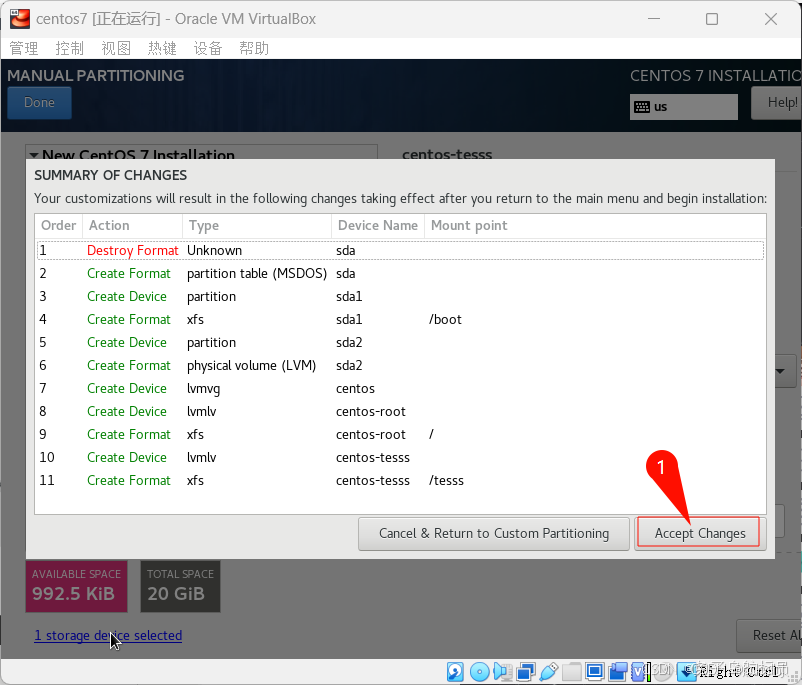The height and width of the screenshot is (685, 802).
Task: Click Create Format action in row 4
Action: pyautogui.click(x=128, y=319)
